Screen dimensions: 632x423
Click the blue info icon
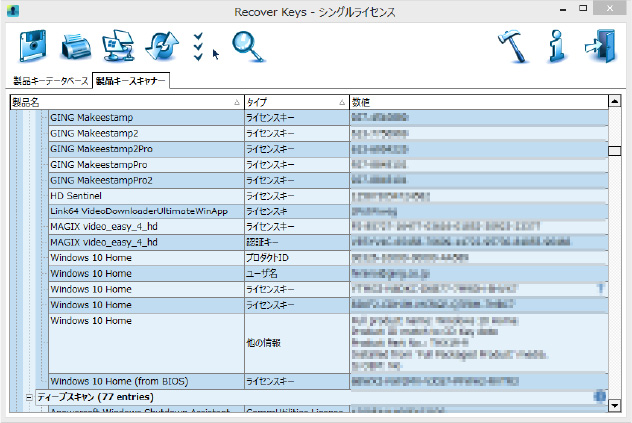[x=557, y=46]
